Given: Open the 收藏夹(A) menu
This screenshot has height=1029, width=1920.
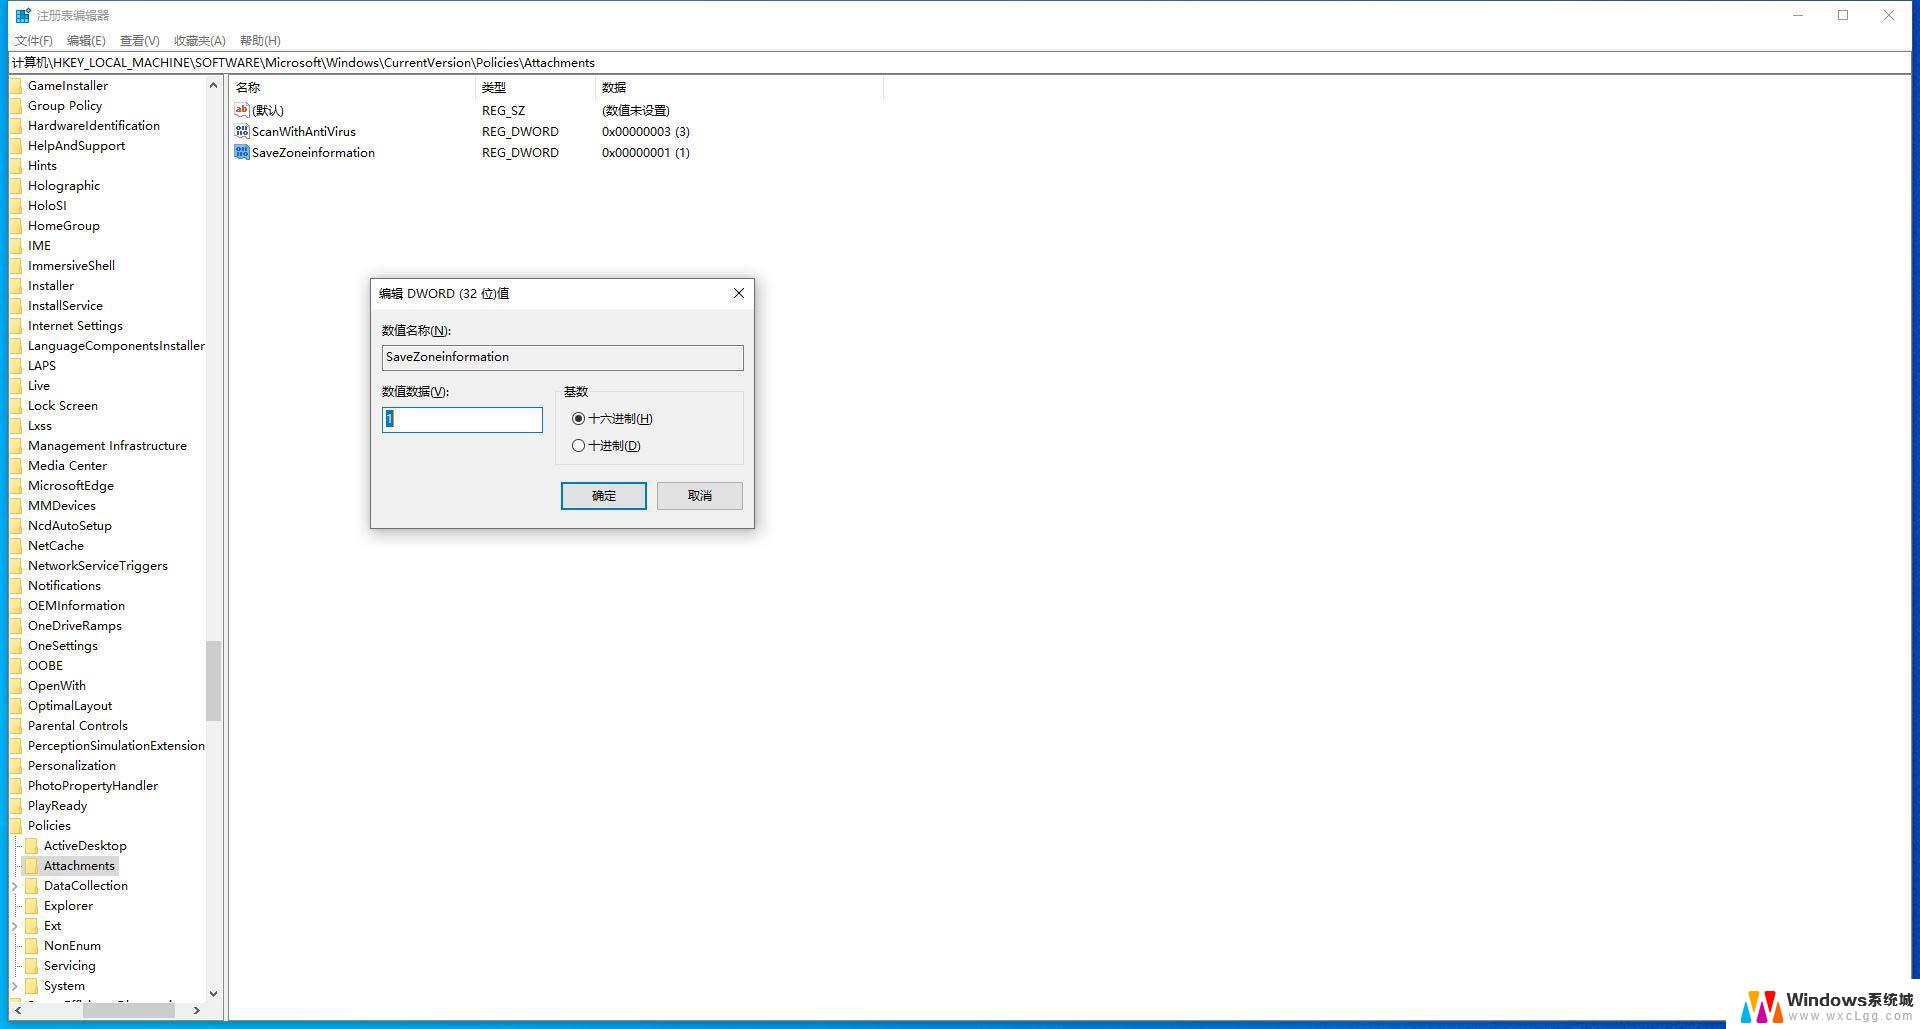Looking at the screenshot, I should (200, 41).
